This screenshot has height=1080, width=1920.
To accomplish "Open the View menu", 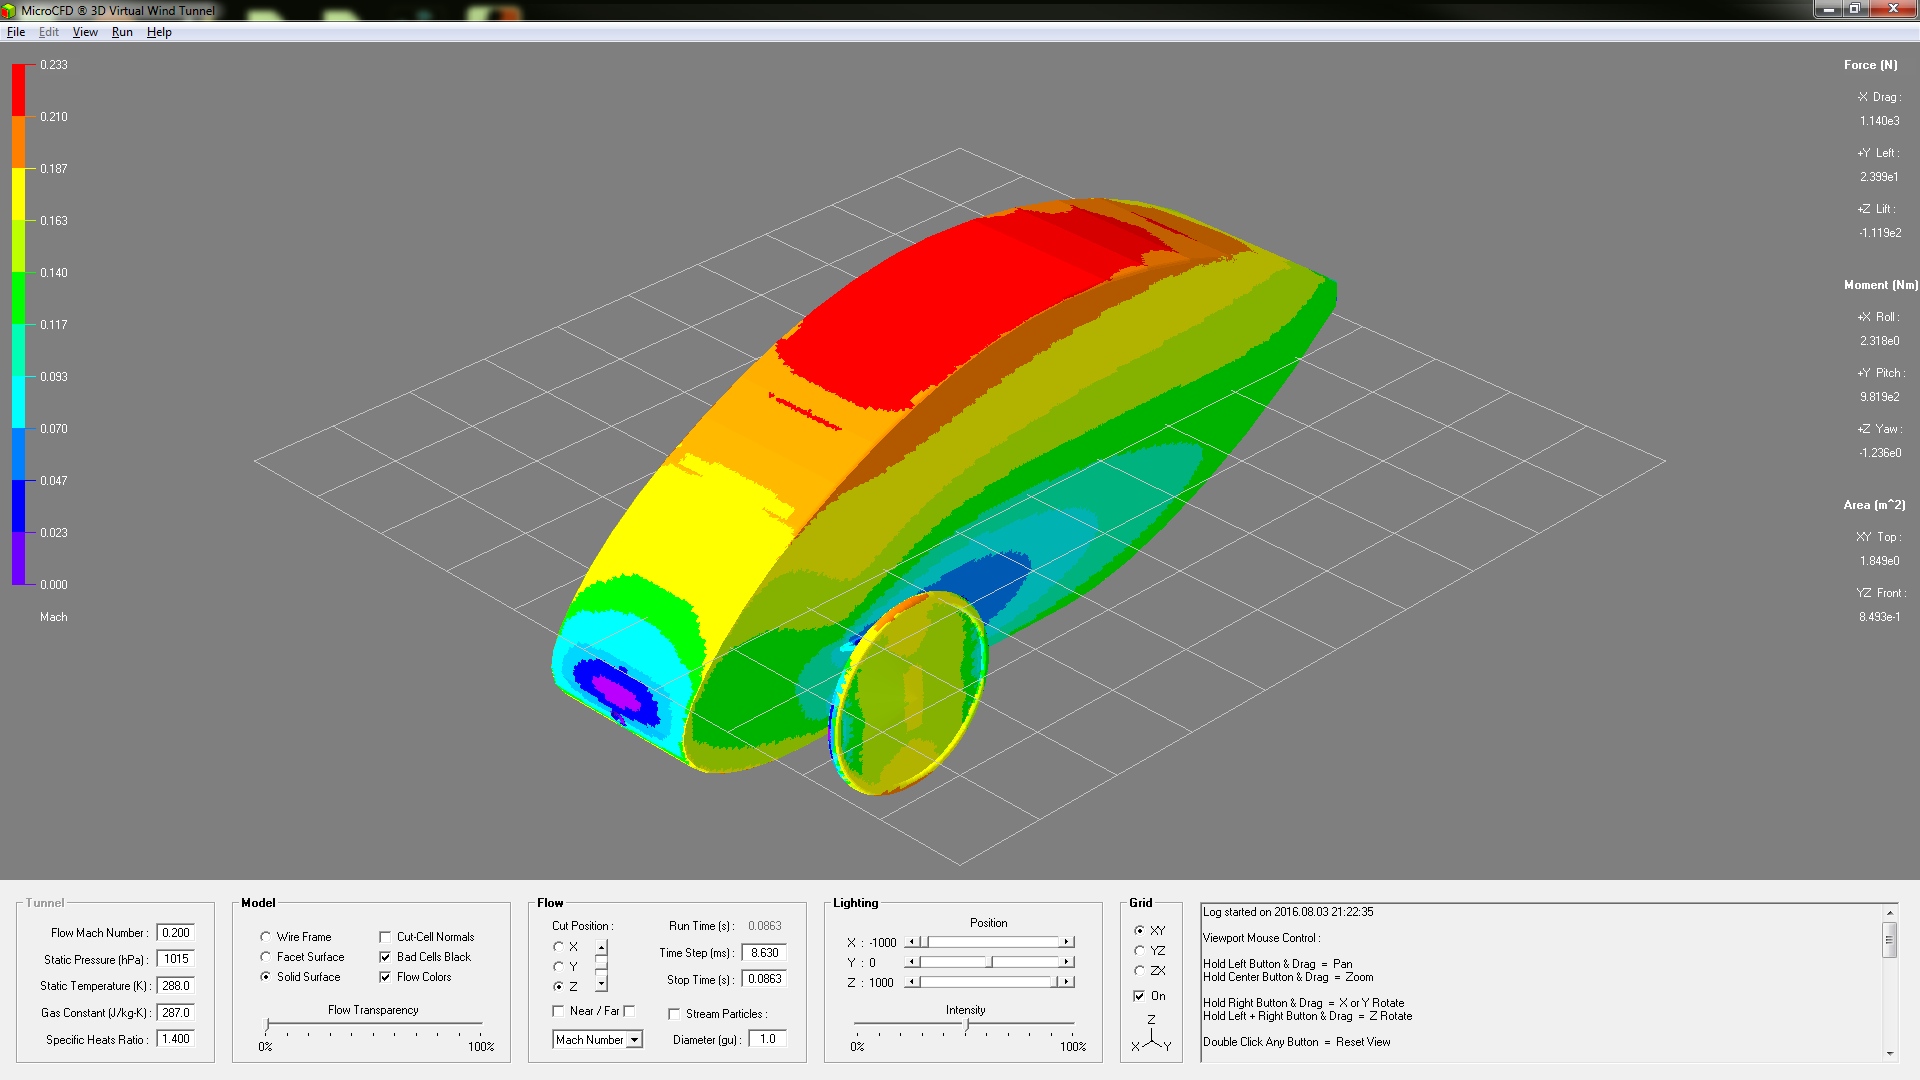I will coord(85,32).
